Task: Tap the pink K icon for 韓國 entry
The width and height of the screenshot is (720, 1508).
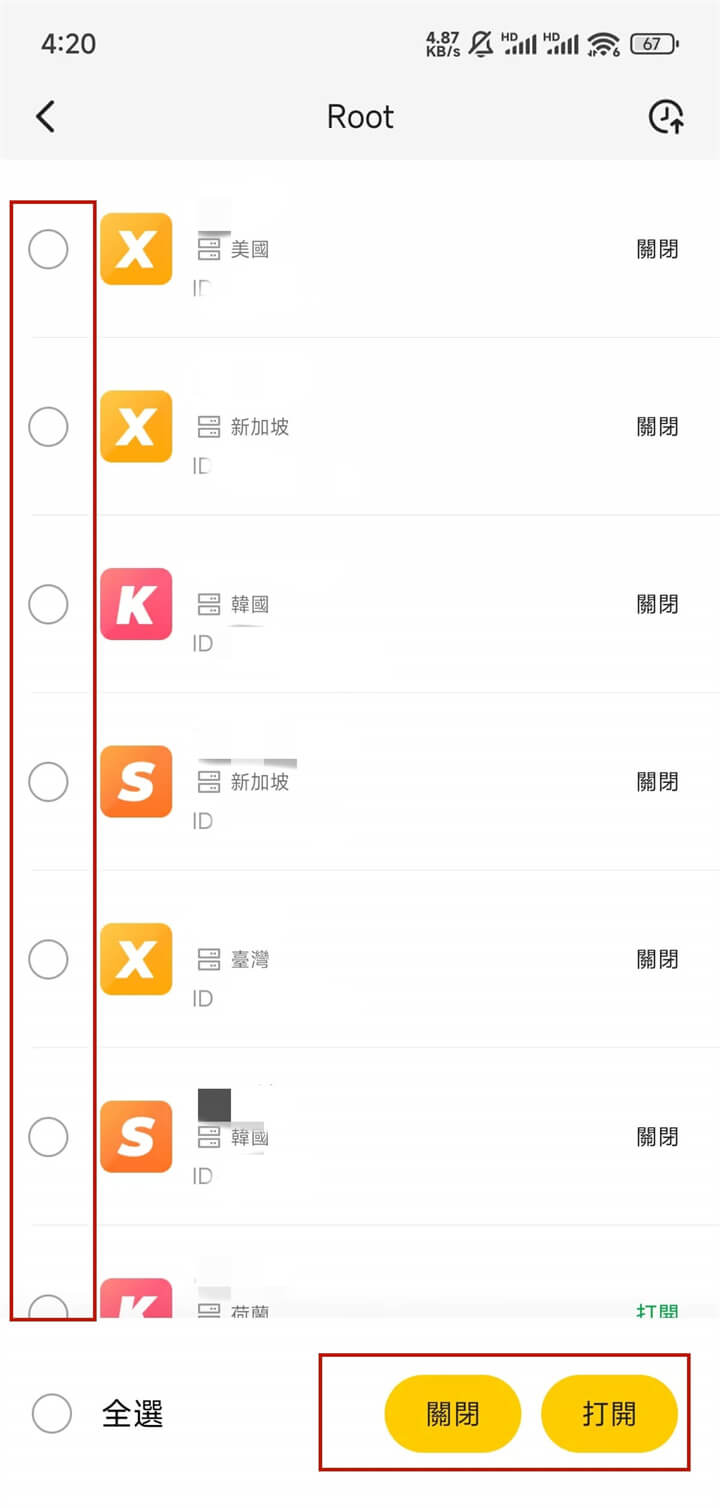Action: (x=136, y=604)
